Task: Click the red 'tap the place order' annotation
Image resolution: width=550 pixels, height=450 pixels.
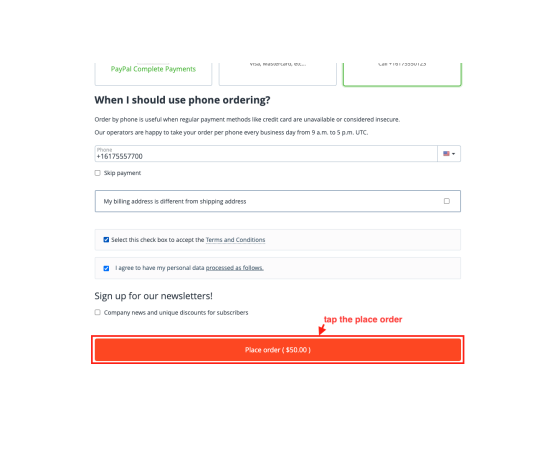Action: (x=363, y=320)
